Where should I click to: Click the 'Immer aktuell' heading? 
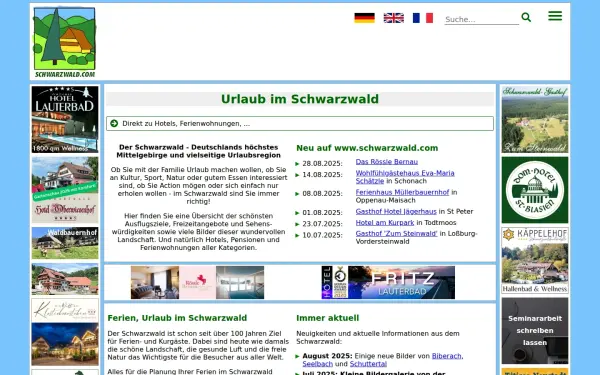pos(328,318)
